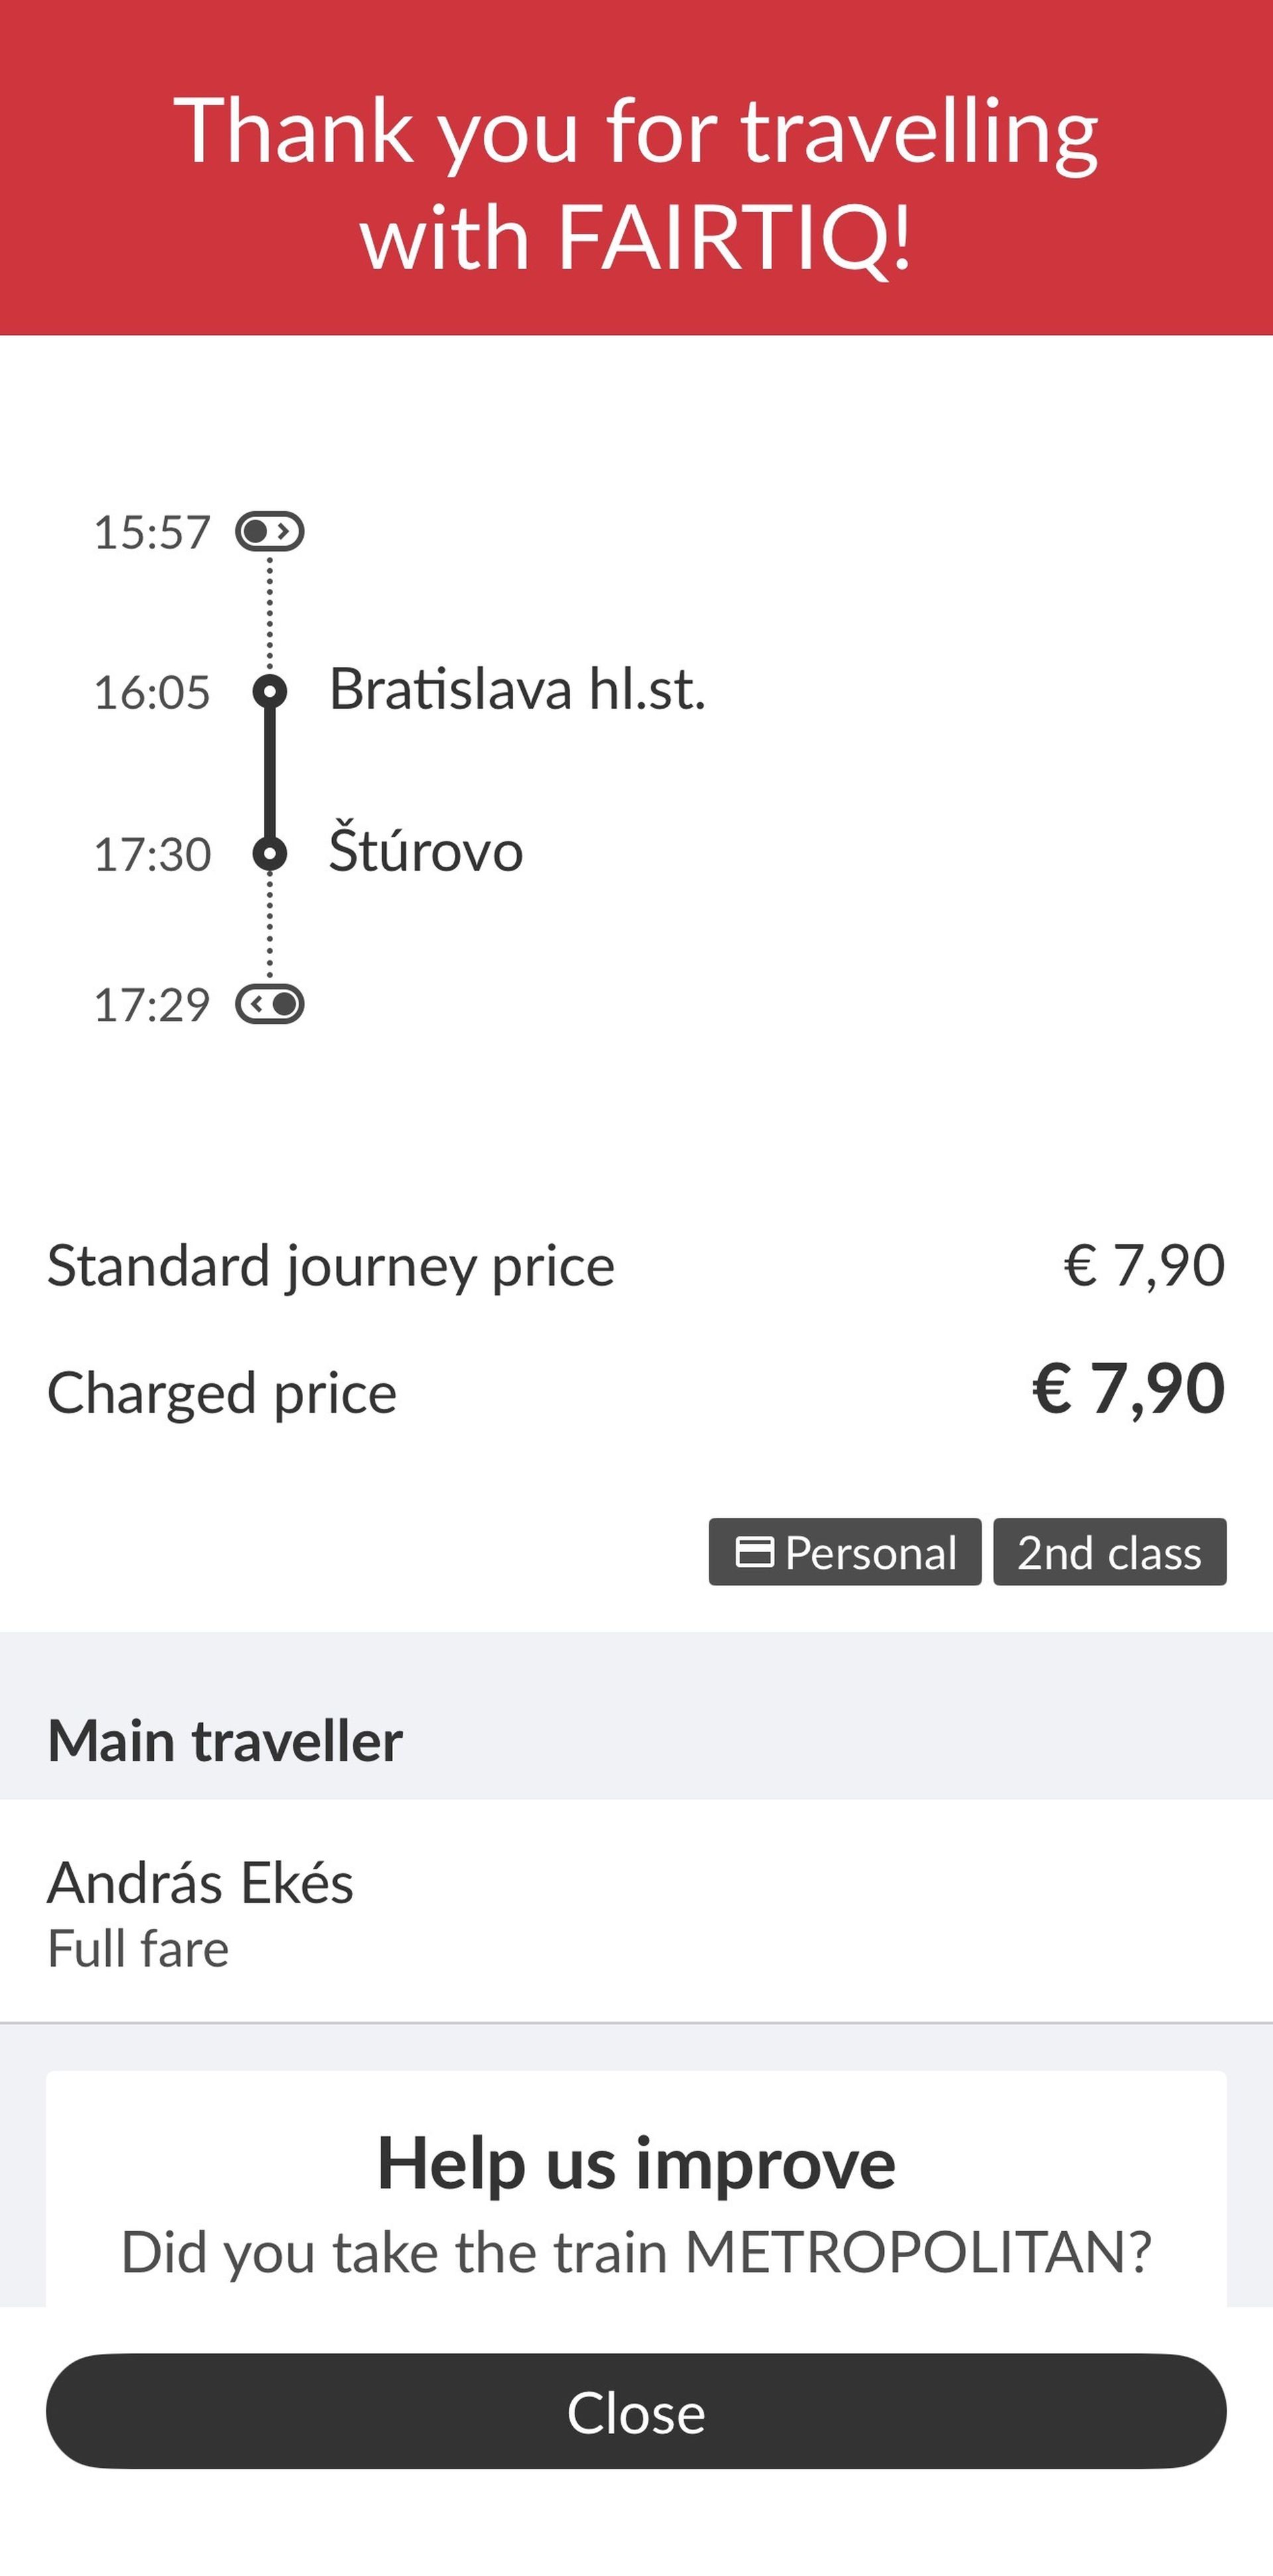Tap the 17:30 arrival time

152,855
